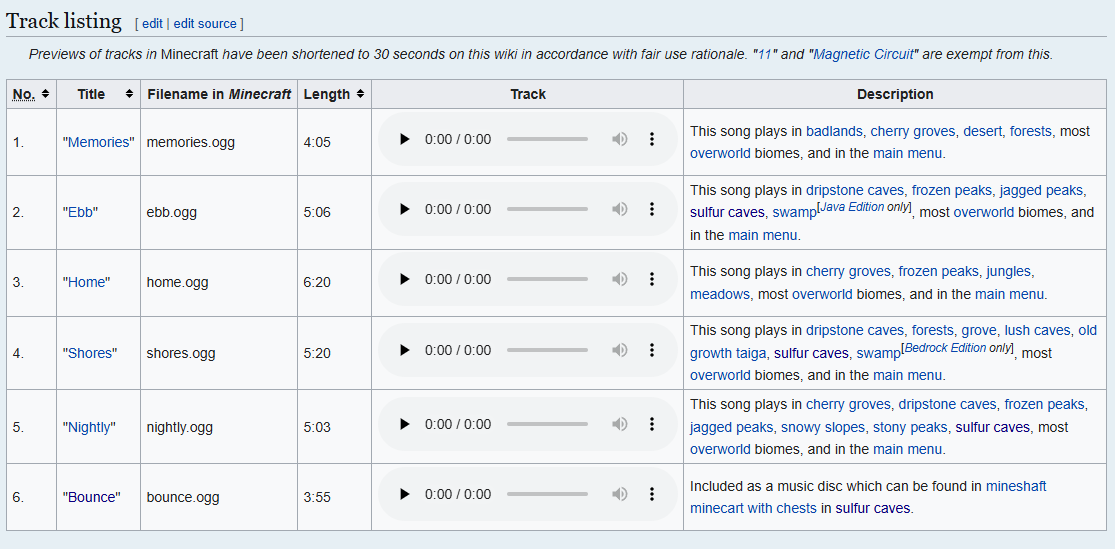Open the mineshaft link in Bounce row
Viewport: 1115px width, 549px height.
[1016, 486]
